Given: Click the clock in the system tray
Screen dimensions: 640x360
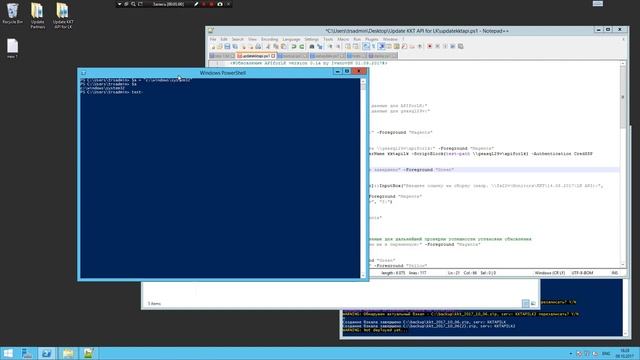Looking at the screenshot, I should coord(625,353).
